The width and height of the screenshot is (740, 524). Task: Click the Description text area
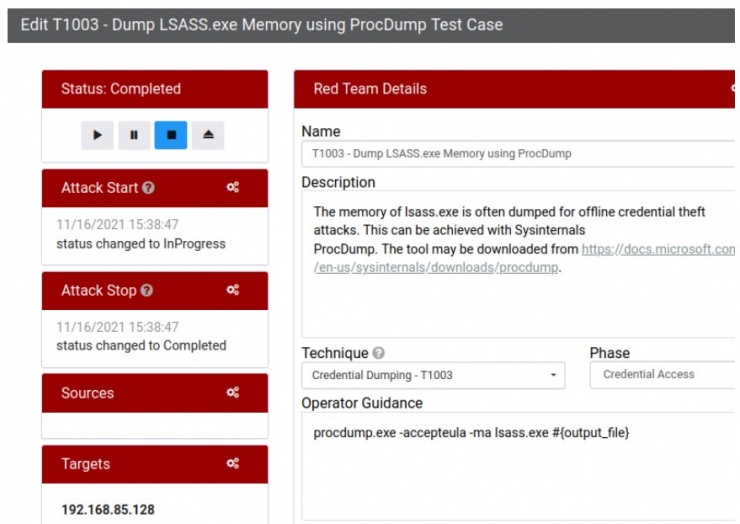pos(518,264)
